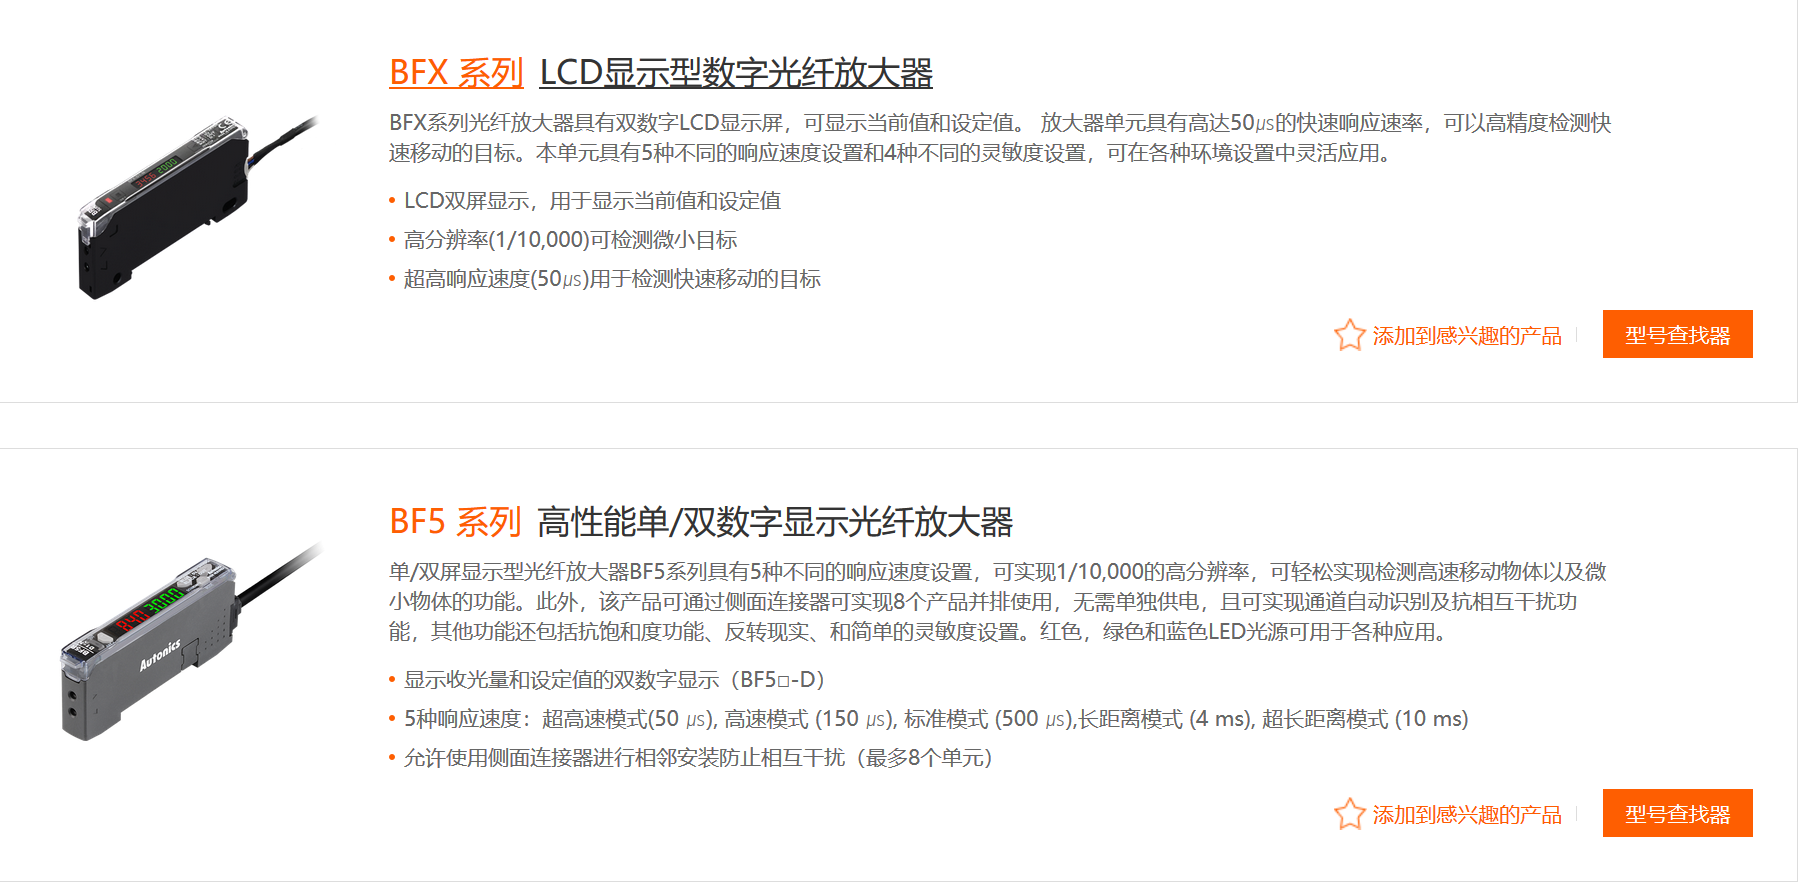
Task: Click the 高性能单/双数字显示光纤放大器 heading
Action: pos(775,522)
